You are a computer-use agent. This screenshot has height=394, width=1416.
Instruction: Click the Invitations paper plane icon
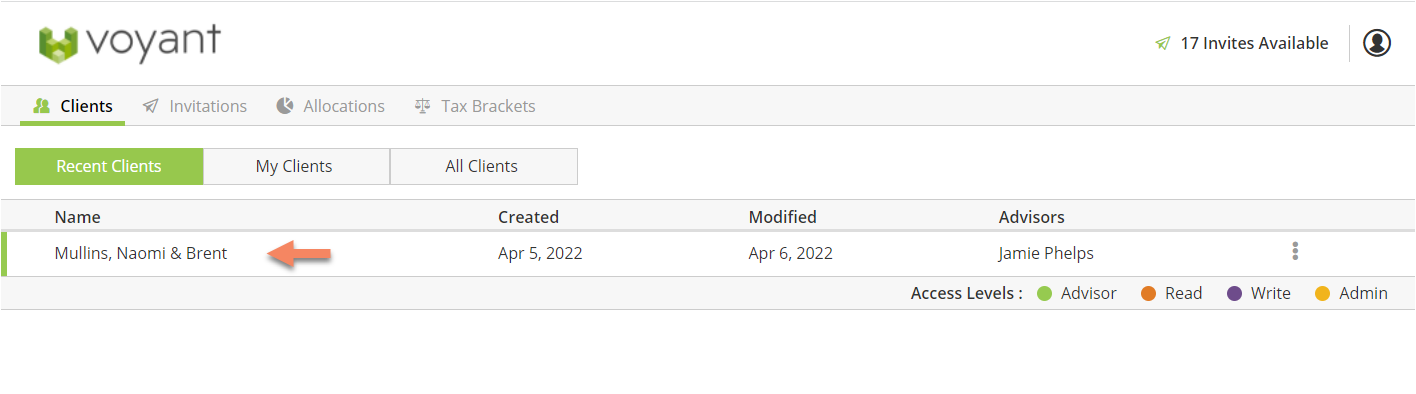pyautogui.click(x=150, y=106)
